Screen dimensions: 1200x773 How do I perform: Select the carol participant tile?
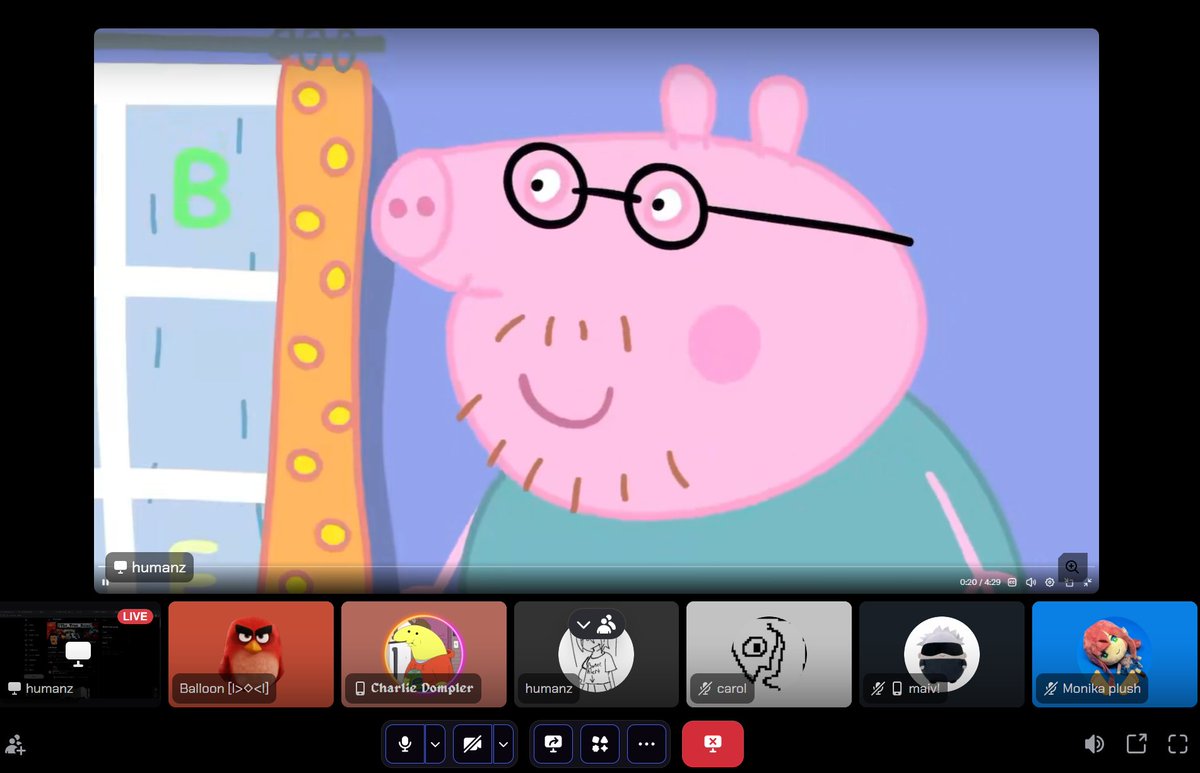tap(769, 654)
